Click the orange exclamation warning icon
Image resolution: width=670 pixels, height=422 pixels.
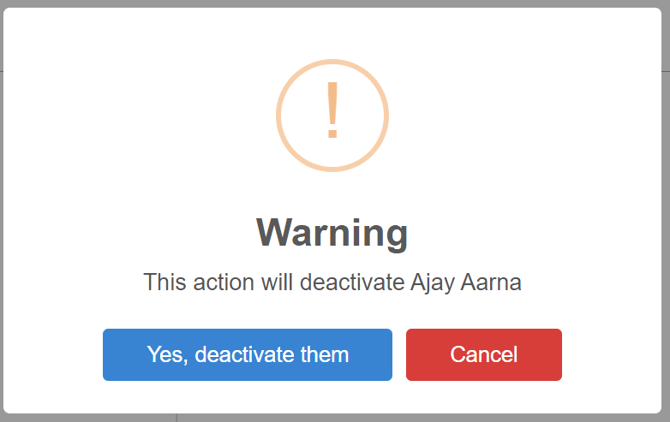pyautogui.click(x=332, y=113)
